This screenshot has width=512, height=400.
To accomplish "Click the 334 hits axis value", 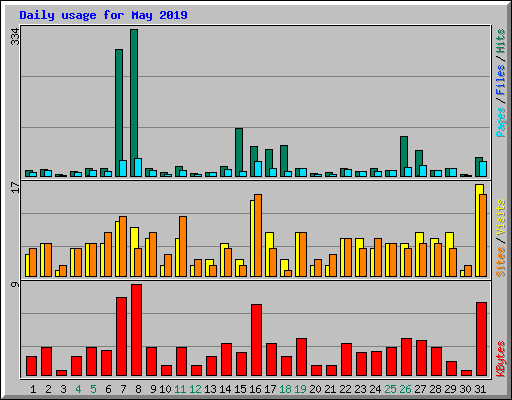I will 15,37.
